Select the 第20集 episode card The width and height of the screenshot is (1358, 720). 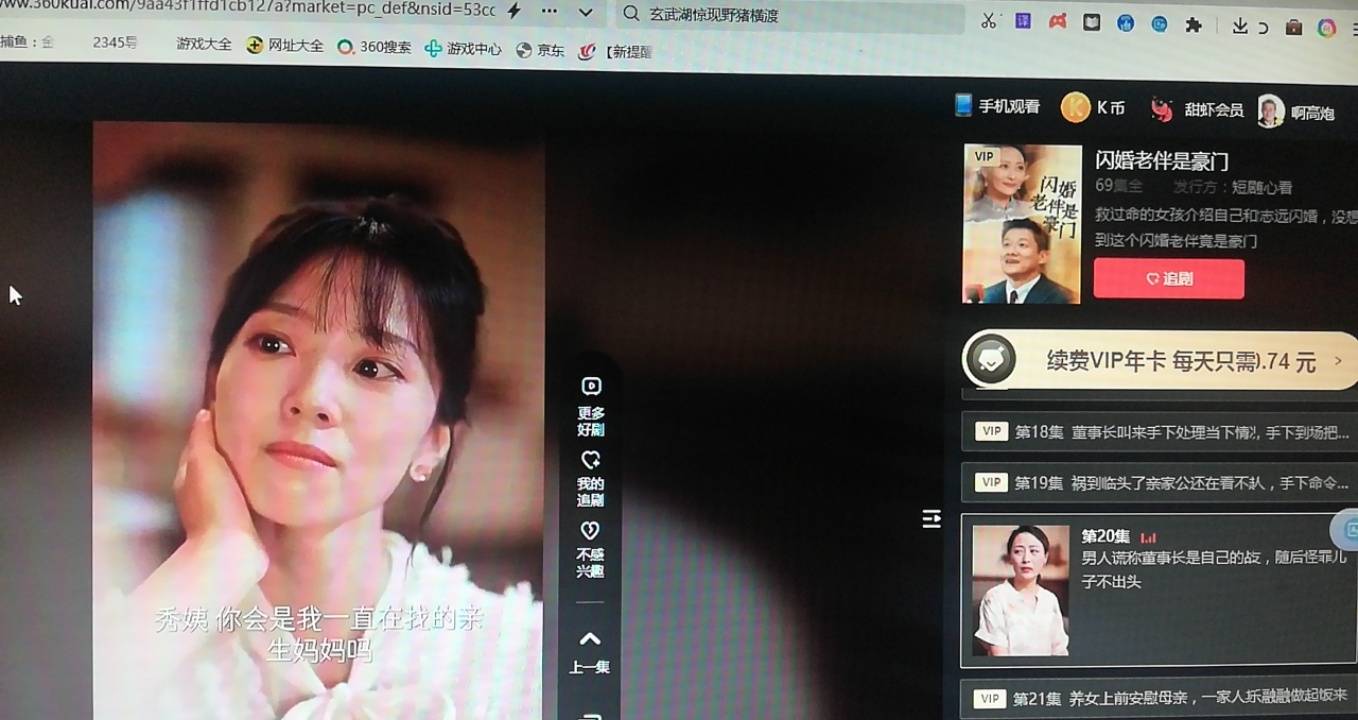tap(1159, 590)
